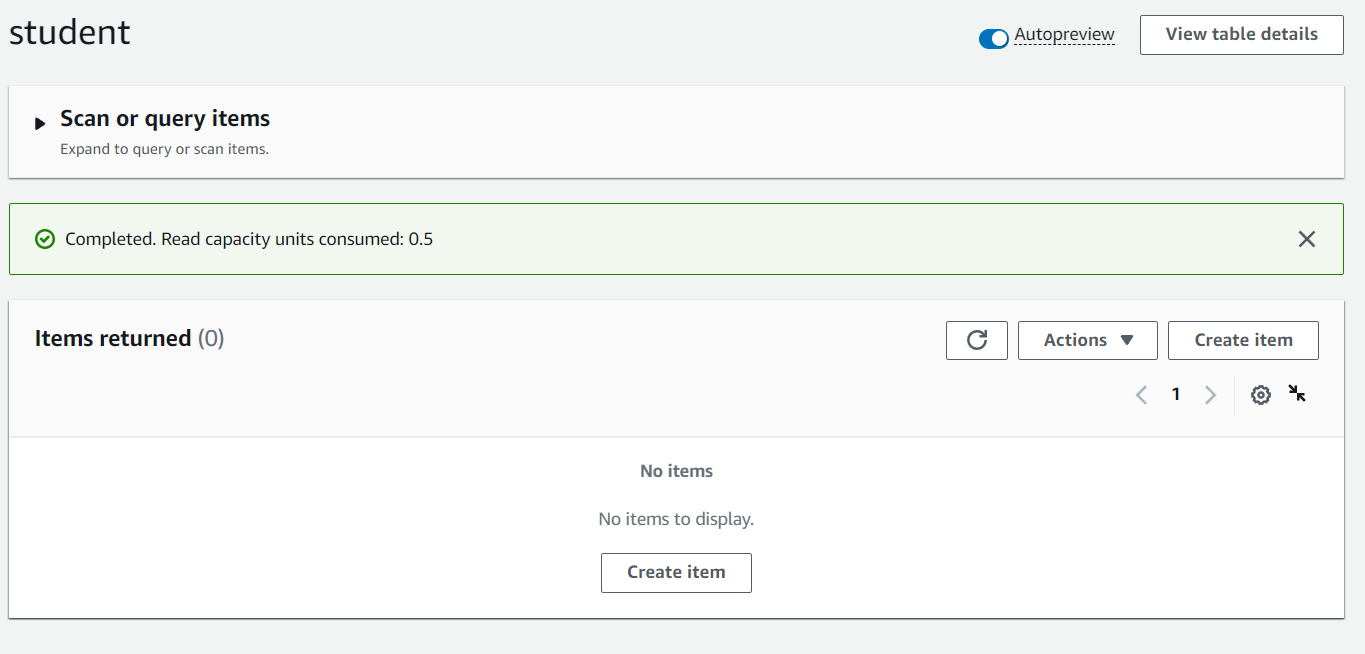Click the student table title
This screenshot has height=654, width=1365.
[70, 32]
